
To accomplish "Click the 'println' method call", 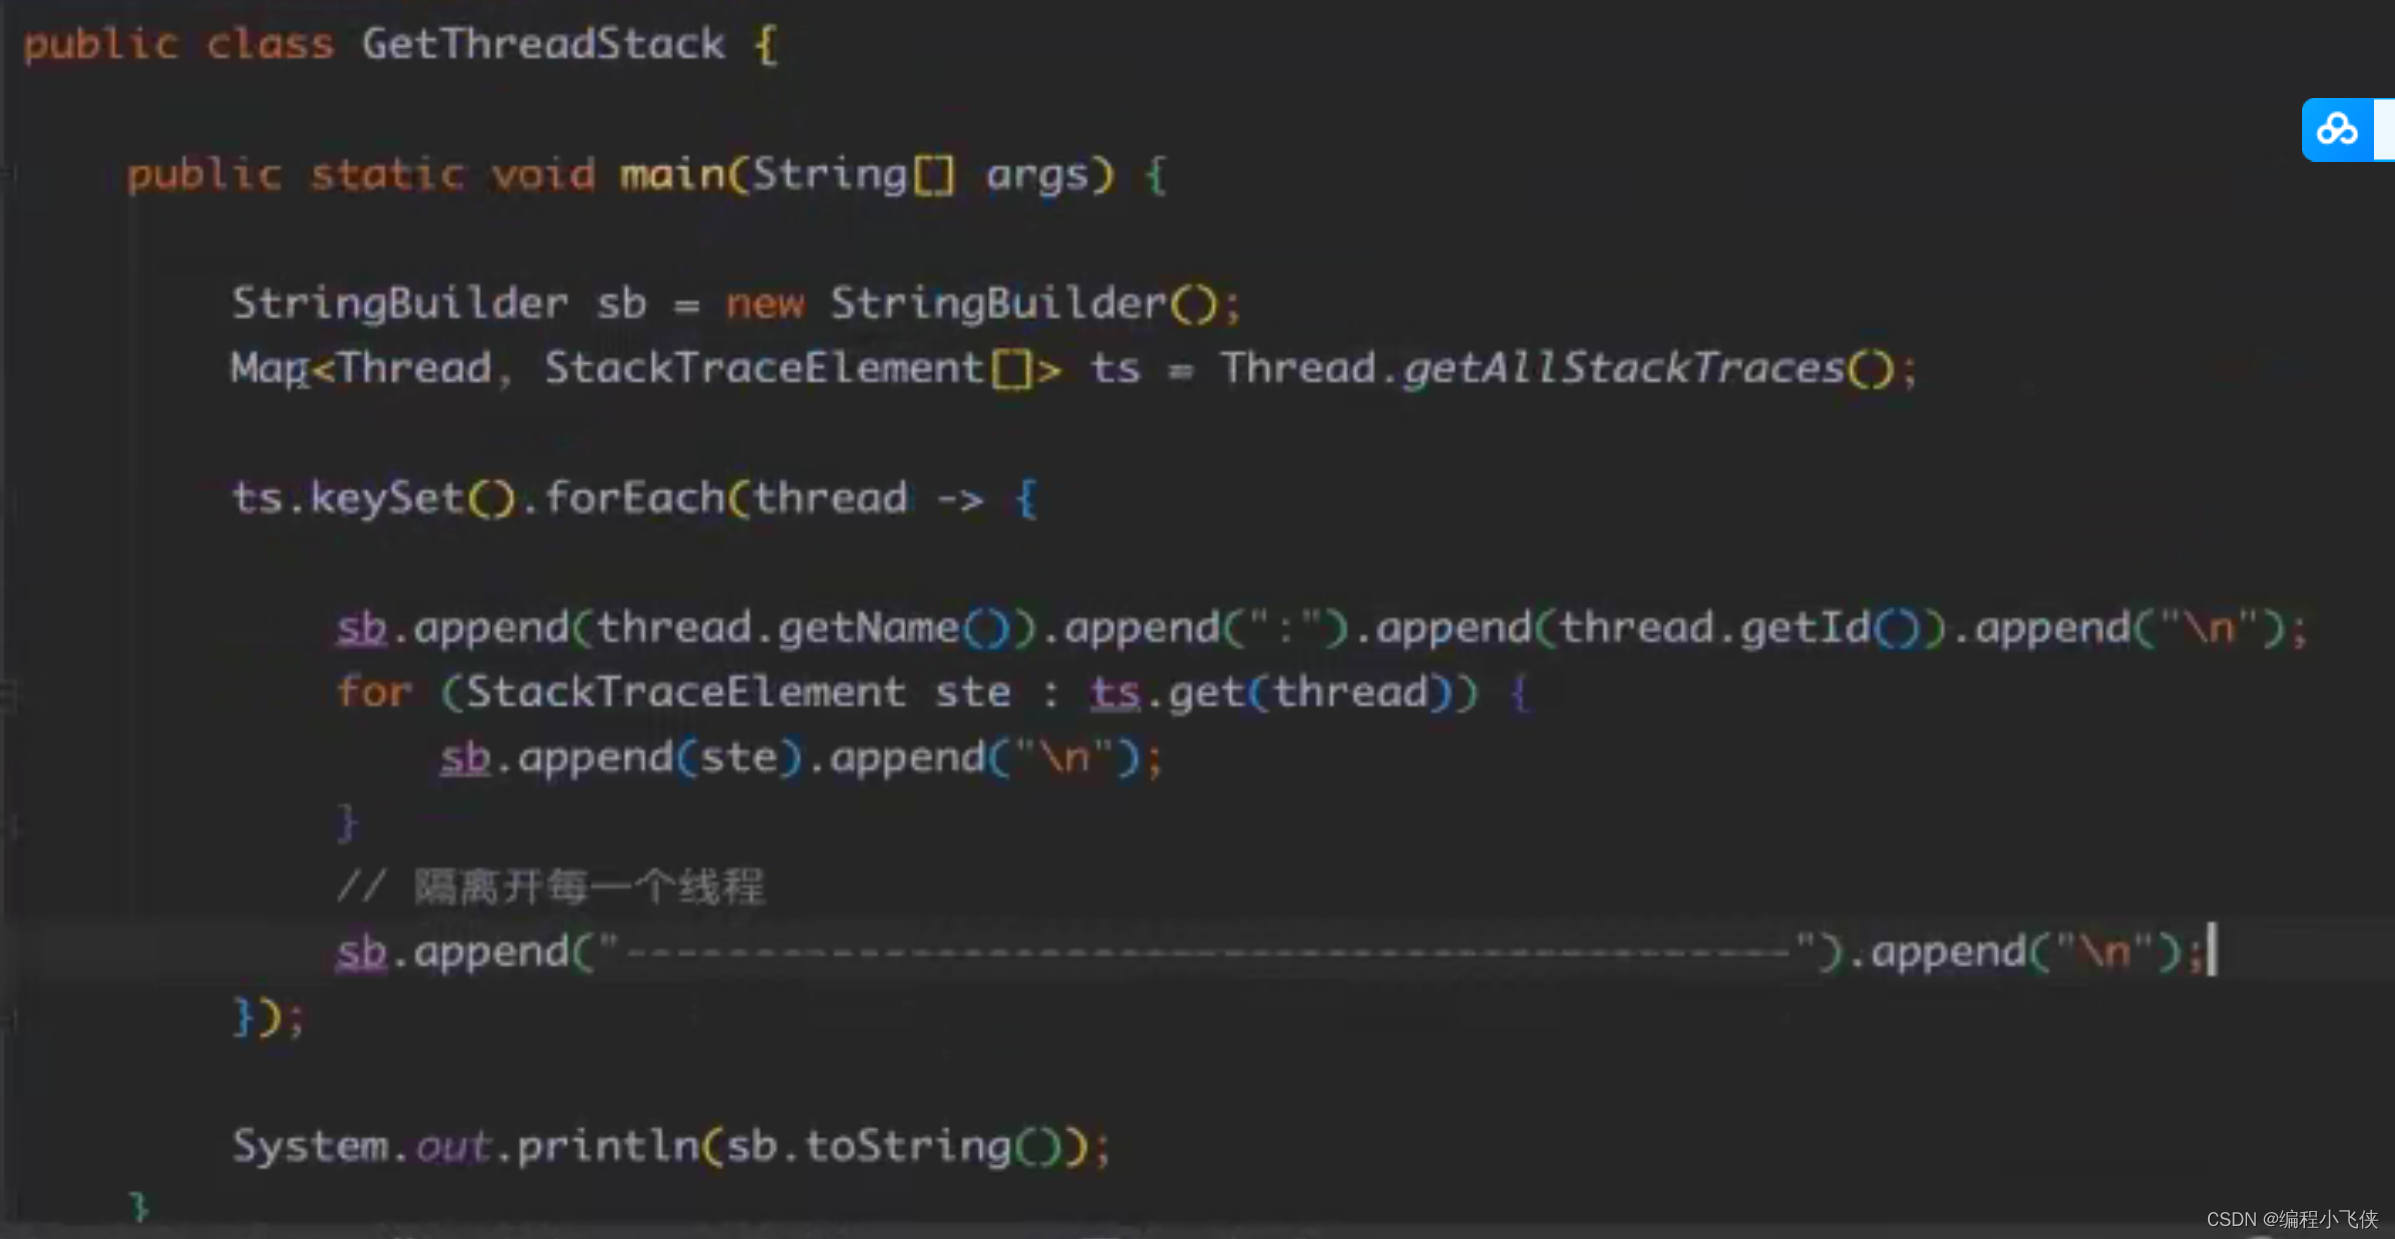I will coord(608,1146).
